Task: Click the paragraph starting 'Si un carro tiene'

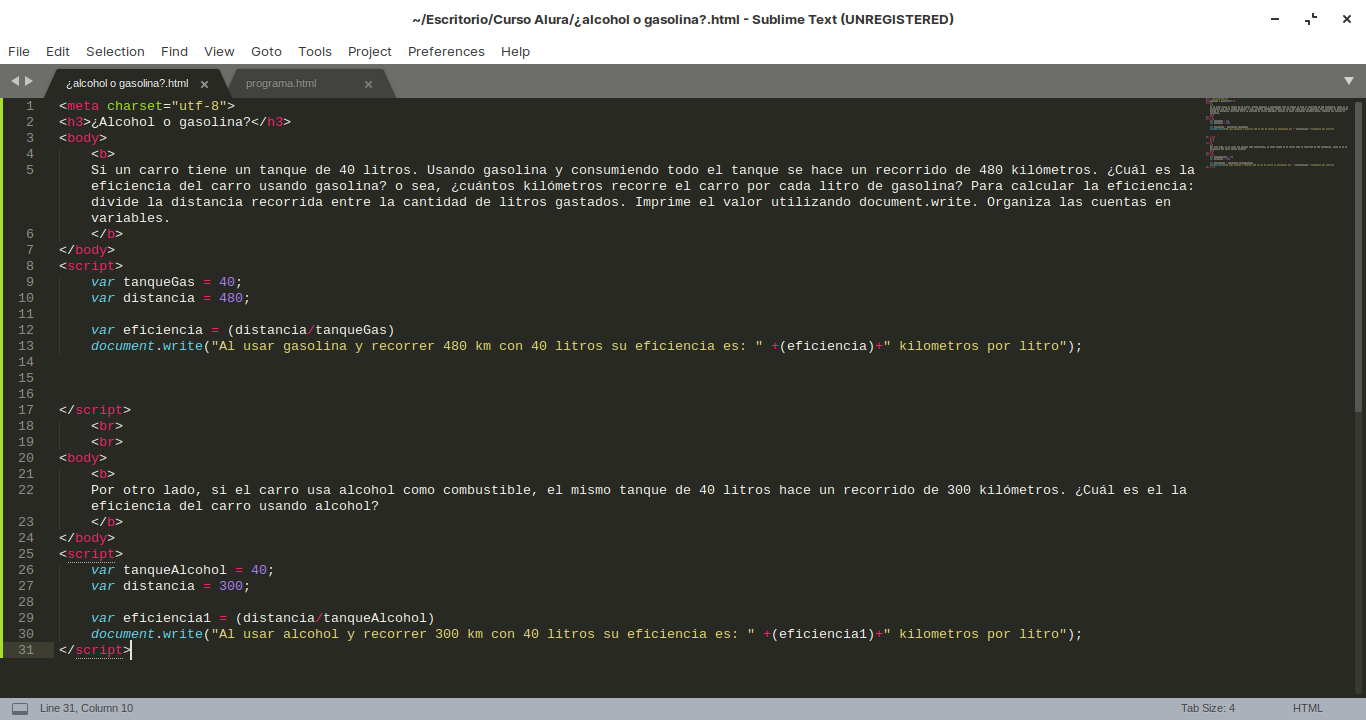Action: click(x=643, y=194)
